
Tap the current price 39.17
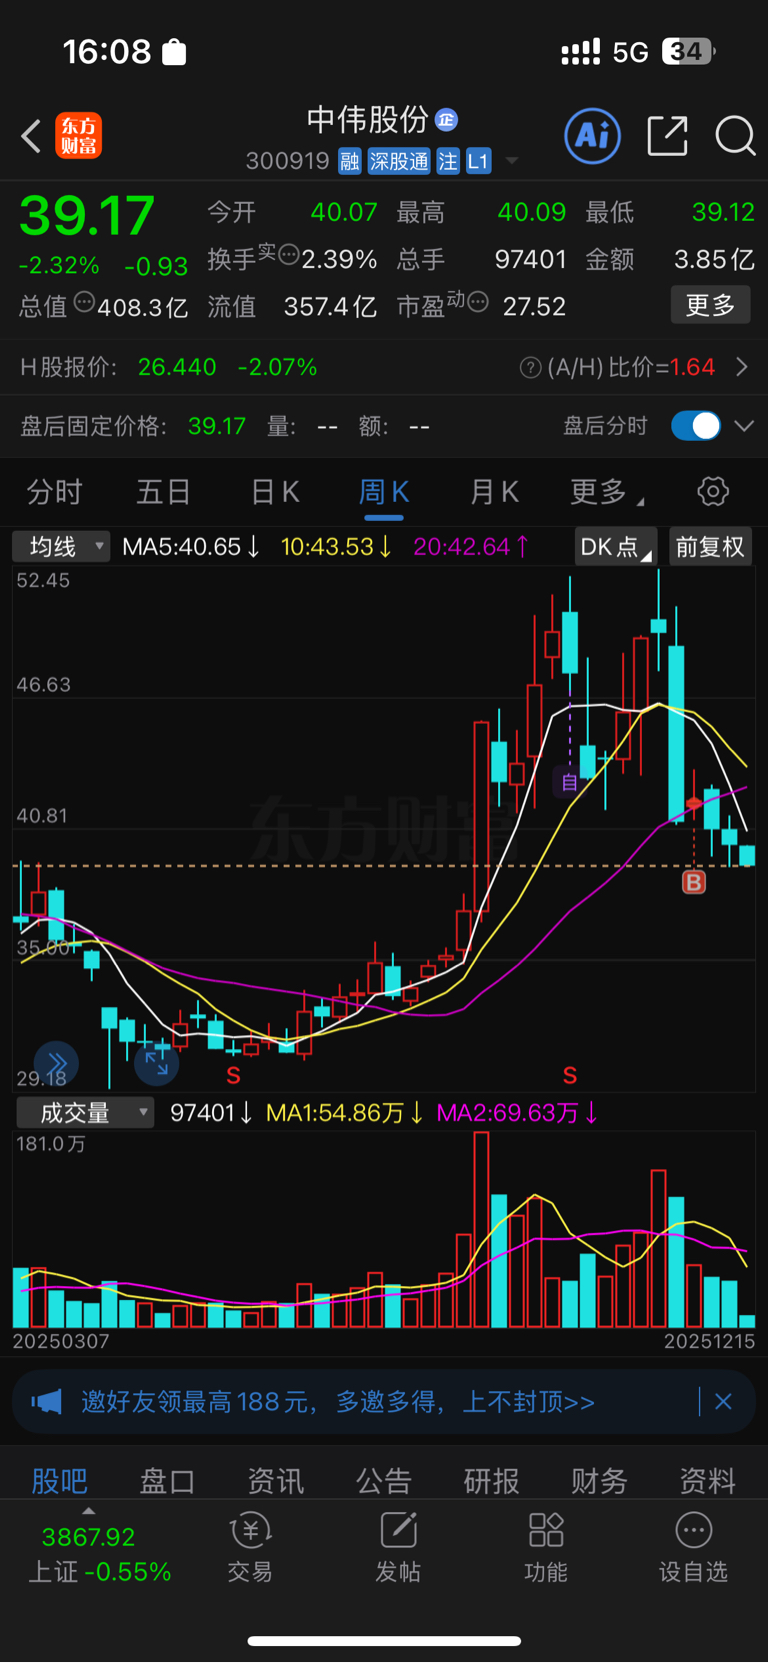(x=87, y=215)
